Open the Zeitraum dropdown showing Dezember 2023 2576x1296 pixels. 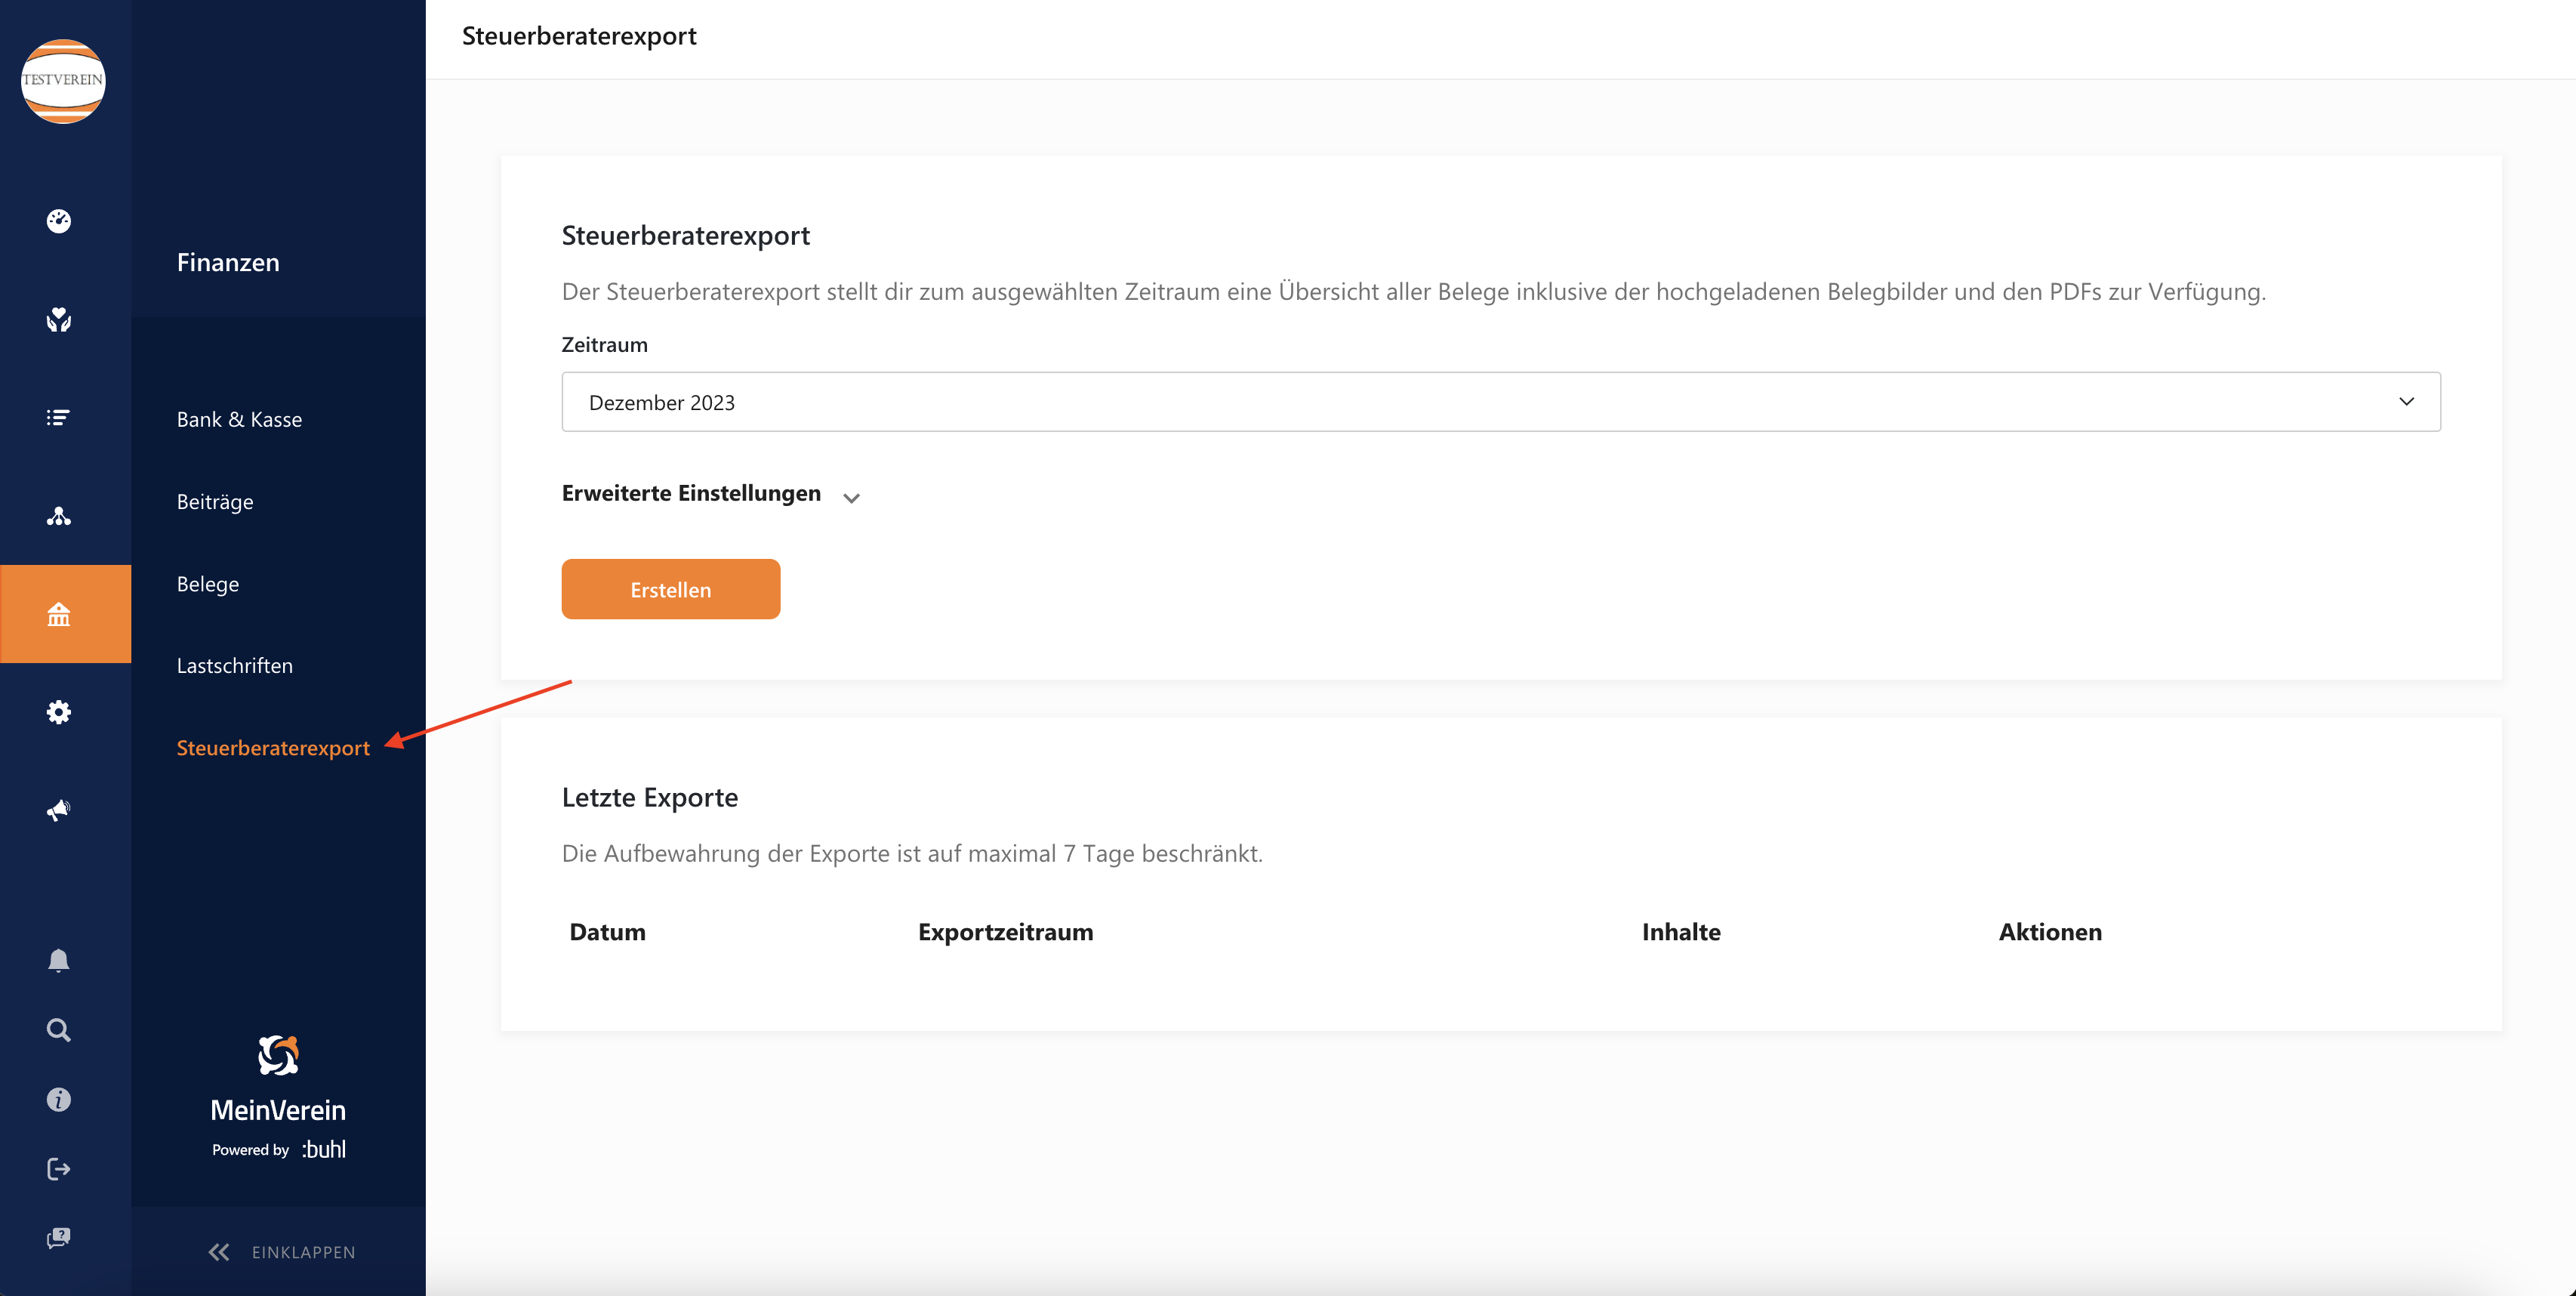pos(1501,402)
